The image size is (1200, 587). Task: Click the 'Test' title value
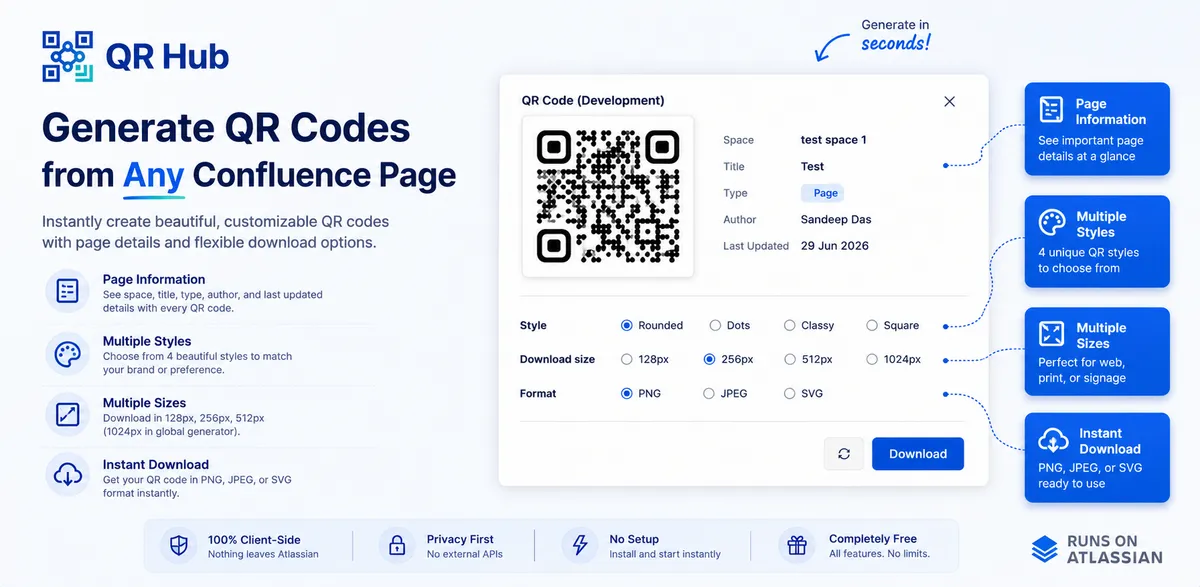pyautogui.click(x=813, y=167)
